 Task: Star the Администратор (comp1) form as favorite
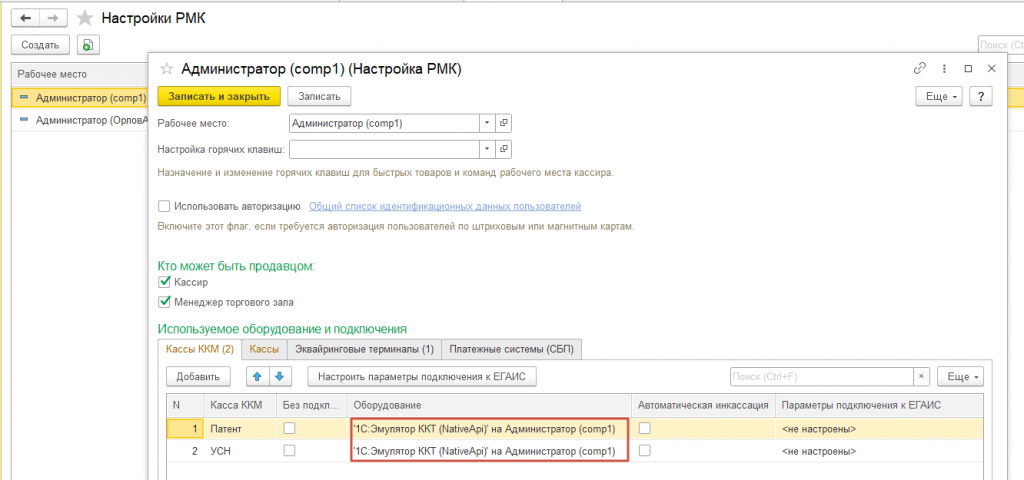[x=167, y=69]
